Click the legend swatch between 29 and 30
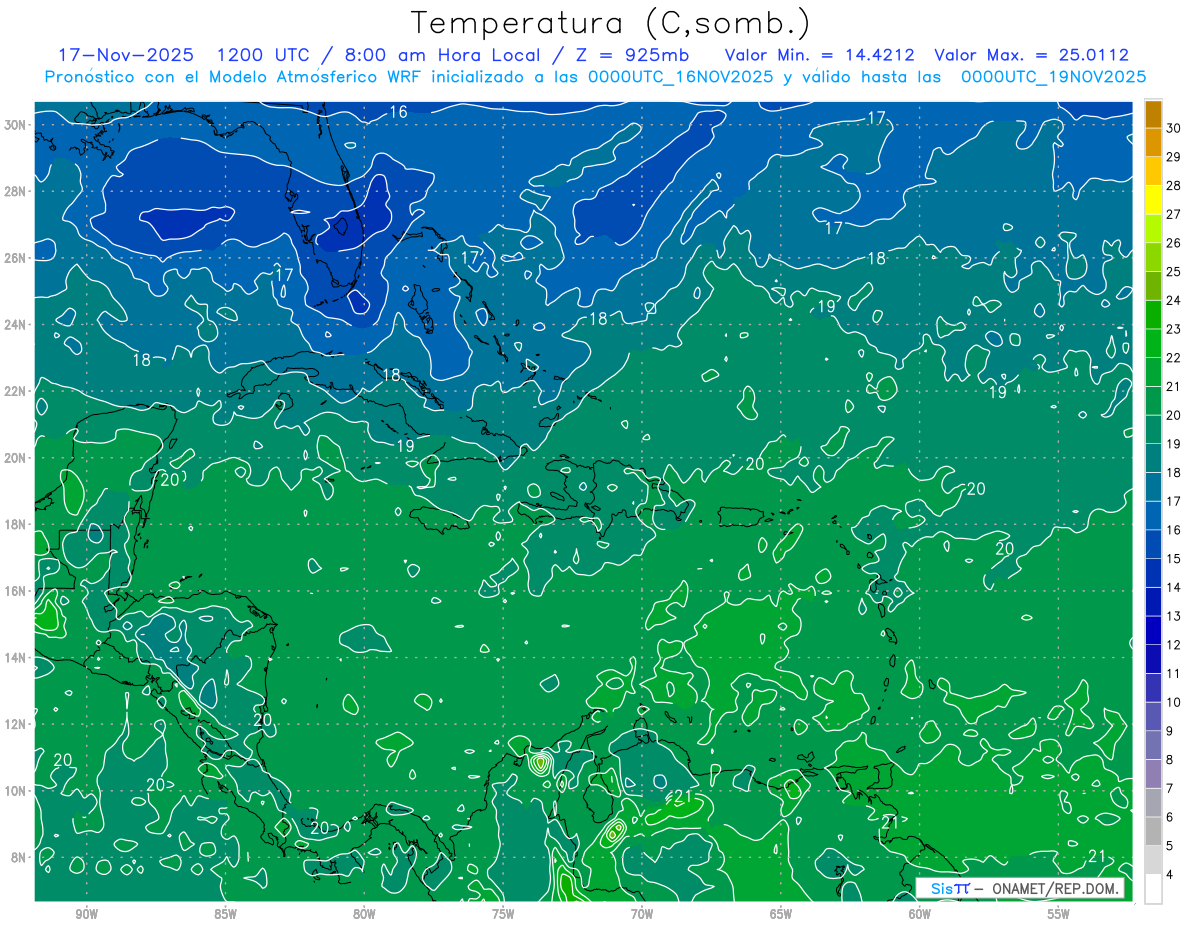The width and height of the screenshot is (1200, 927). coord(1153,142)
